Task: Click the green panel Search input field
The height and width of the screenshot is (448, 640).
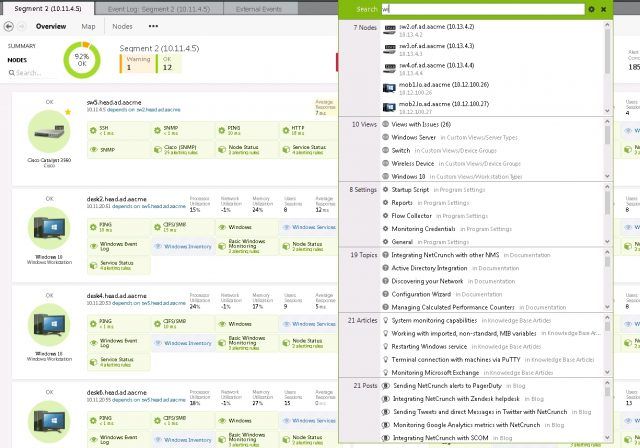Action: point(483,9)
